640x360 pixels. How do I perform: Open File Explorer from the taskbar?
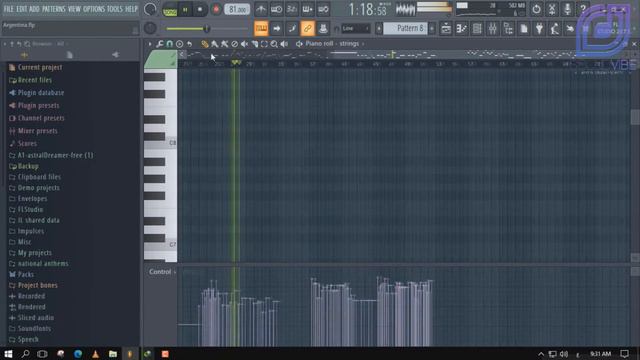(113, 354)
